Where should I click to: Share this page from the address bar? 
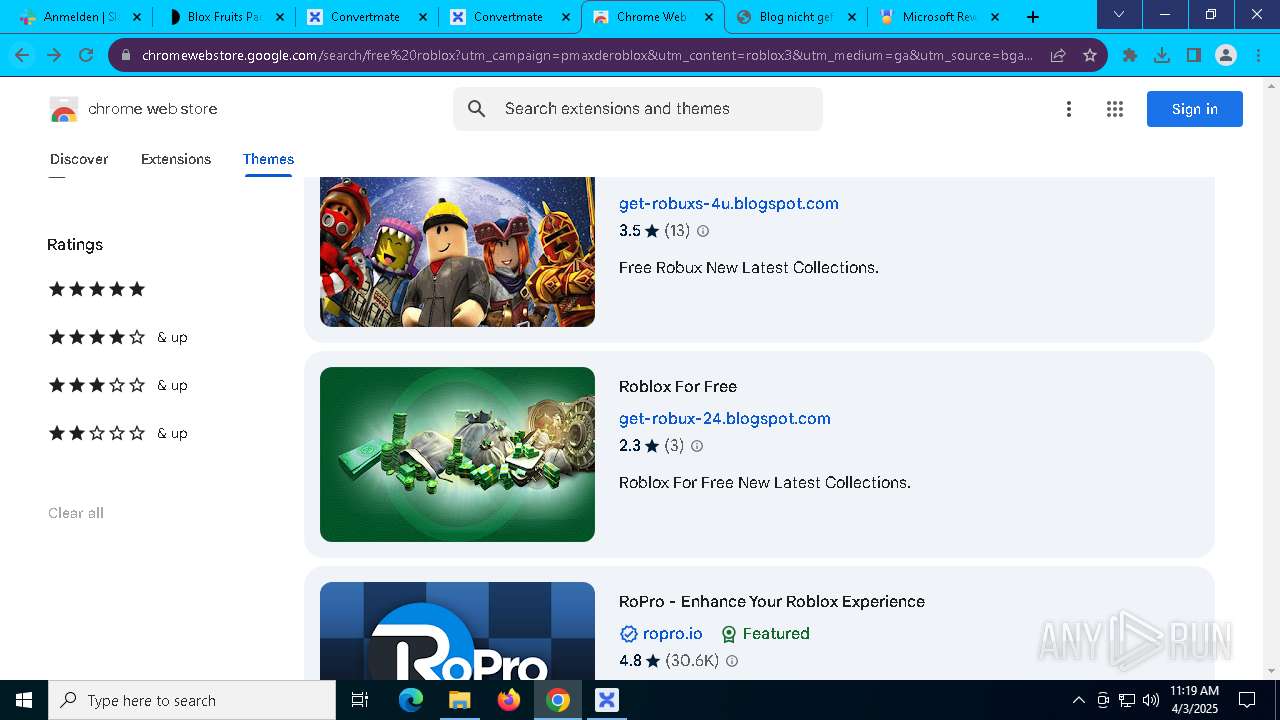coord(1058,56)
